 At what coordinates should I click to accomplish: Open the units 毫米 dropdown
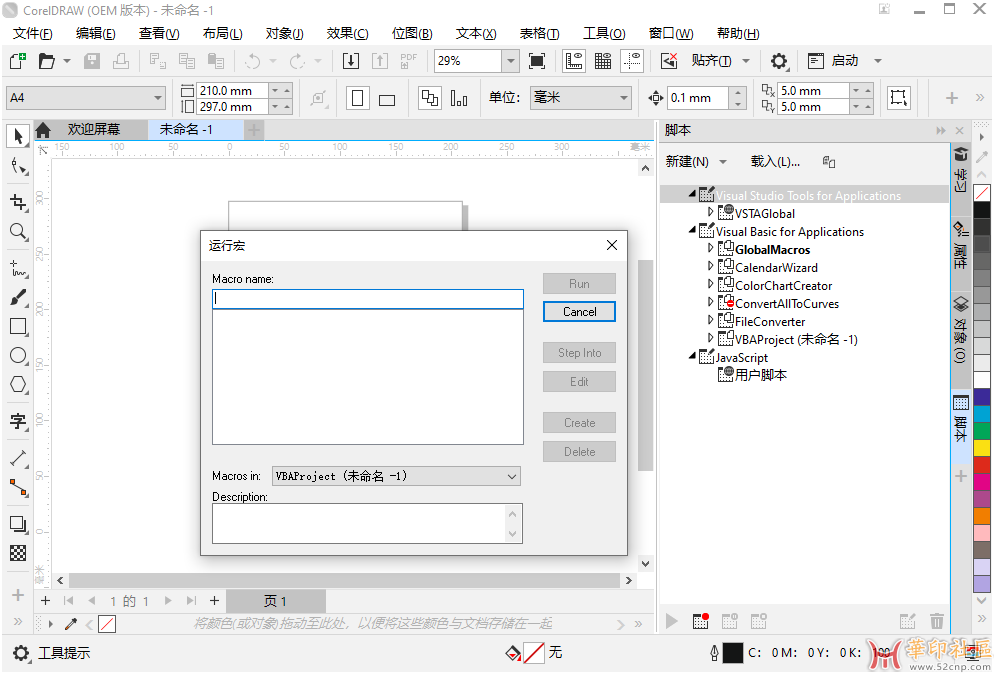pyautogui.click(x=624, y=98)
